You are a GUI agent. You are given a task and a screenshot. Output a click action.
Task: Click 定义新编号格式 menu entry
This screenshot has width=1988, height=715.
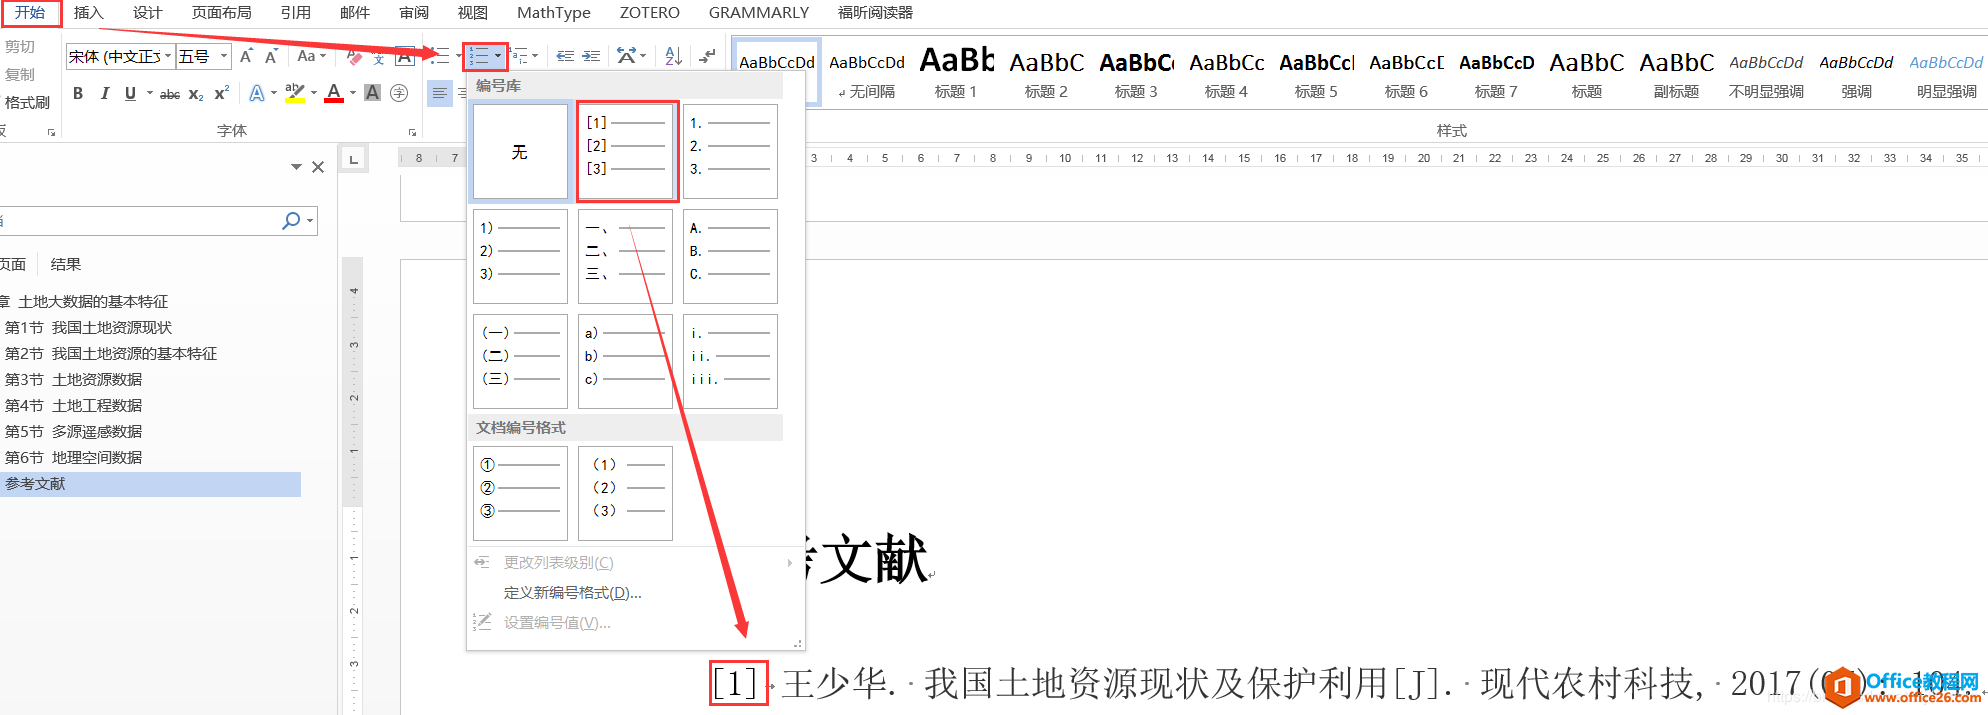[x=572, y=593]
